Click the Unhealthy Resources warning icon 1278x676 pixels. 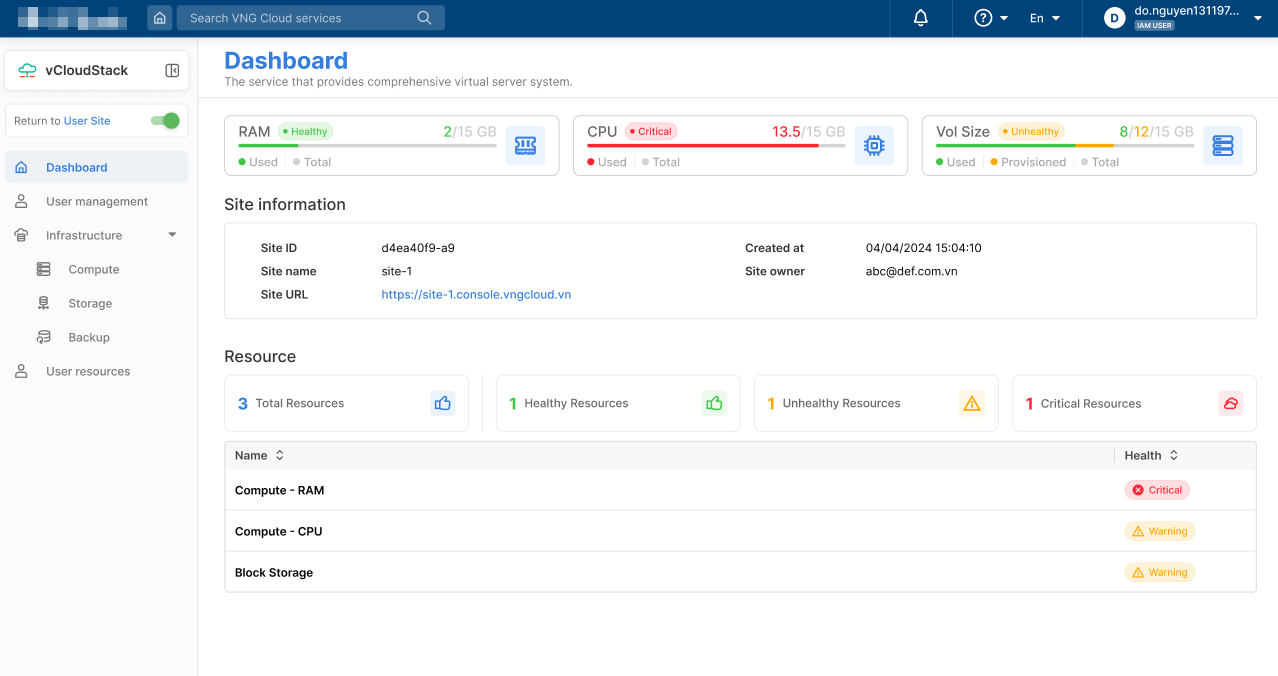pyautogui.click(x=971, y=403)
